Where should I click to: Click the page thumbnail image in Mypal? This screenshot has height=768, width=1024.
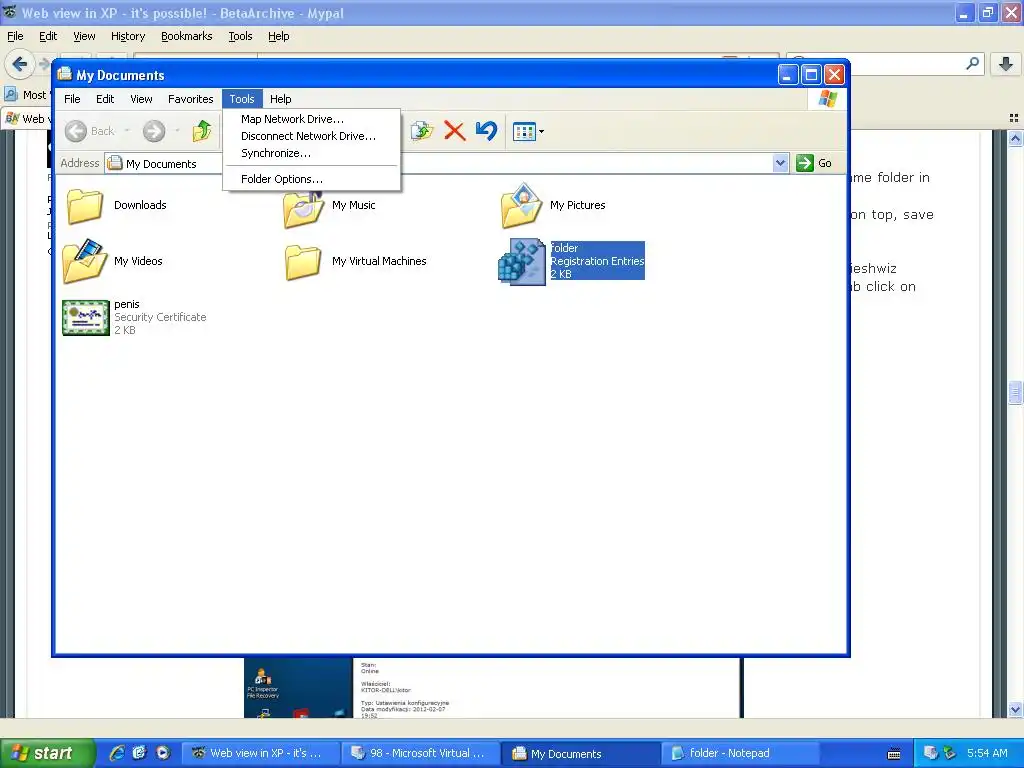pos(493,688)
